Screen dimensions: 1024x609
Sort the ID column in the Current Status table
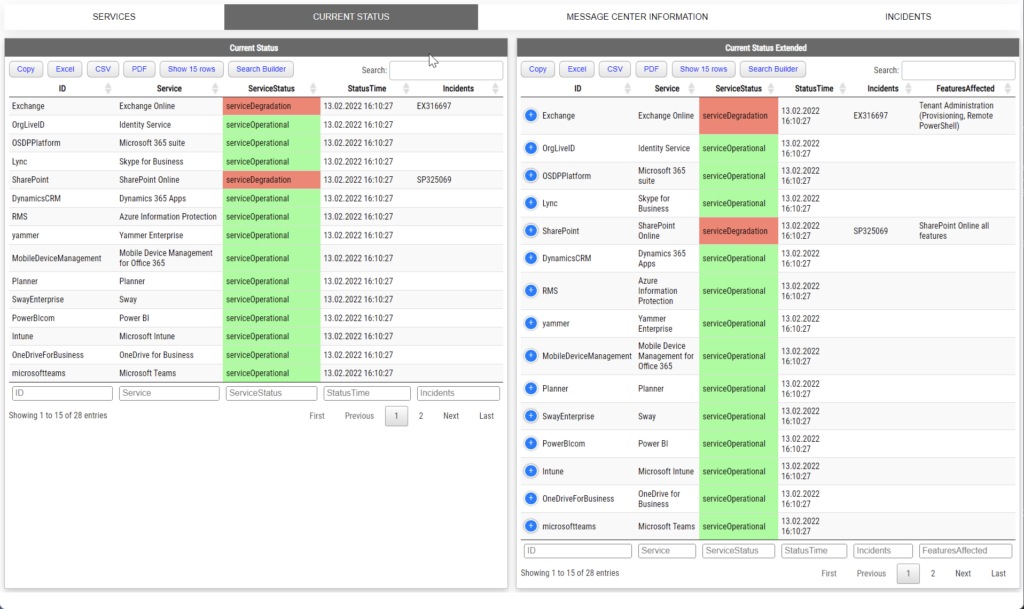point(60,88)
